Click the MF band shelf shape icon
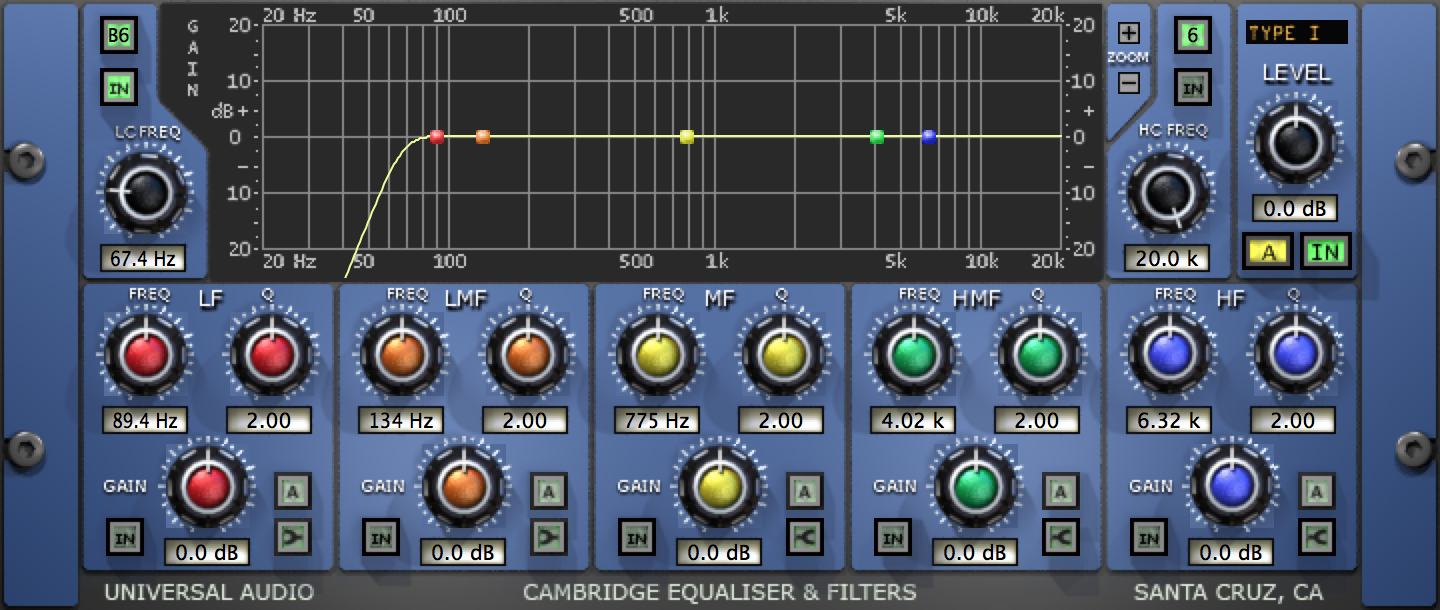Viewport: 1440px width, 610px height. pyautogui.click(x=805, y=537)
